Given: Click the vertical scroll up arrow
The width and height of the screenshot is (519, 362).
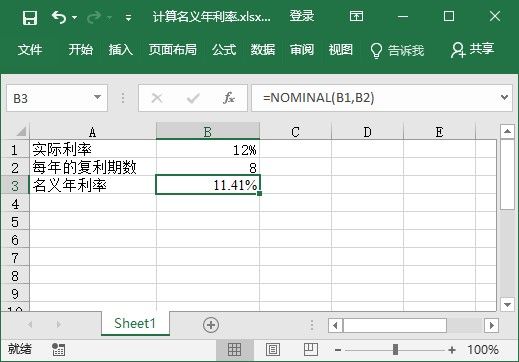Looking at the screenshot, I should [507, 132].
